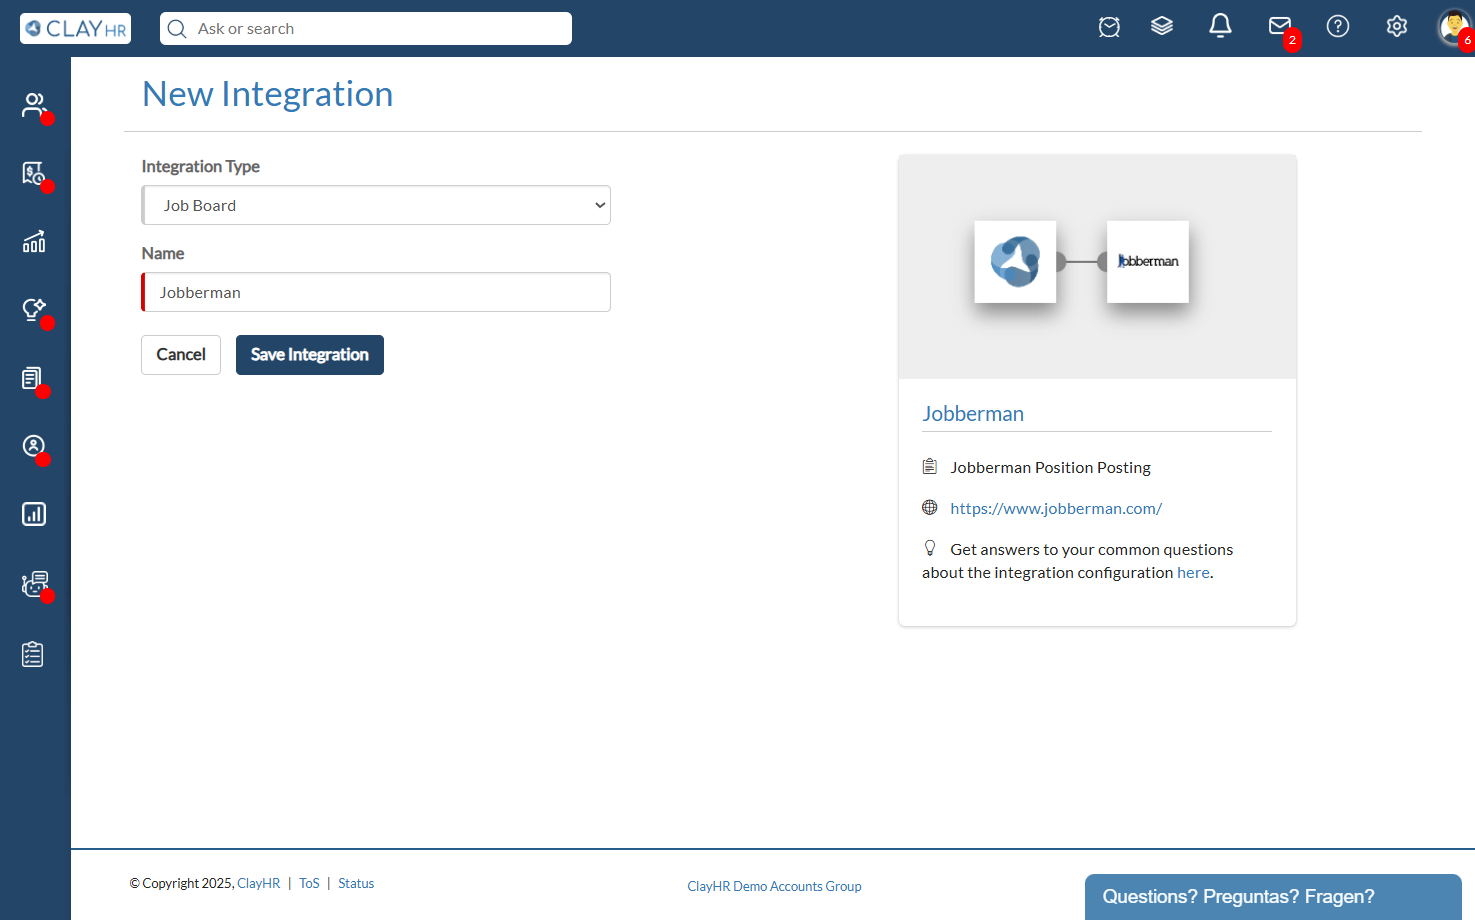Open the payroll clock sidebar icon
The width and height of the screenshot is (1475, 920).
point(34,173)
